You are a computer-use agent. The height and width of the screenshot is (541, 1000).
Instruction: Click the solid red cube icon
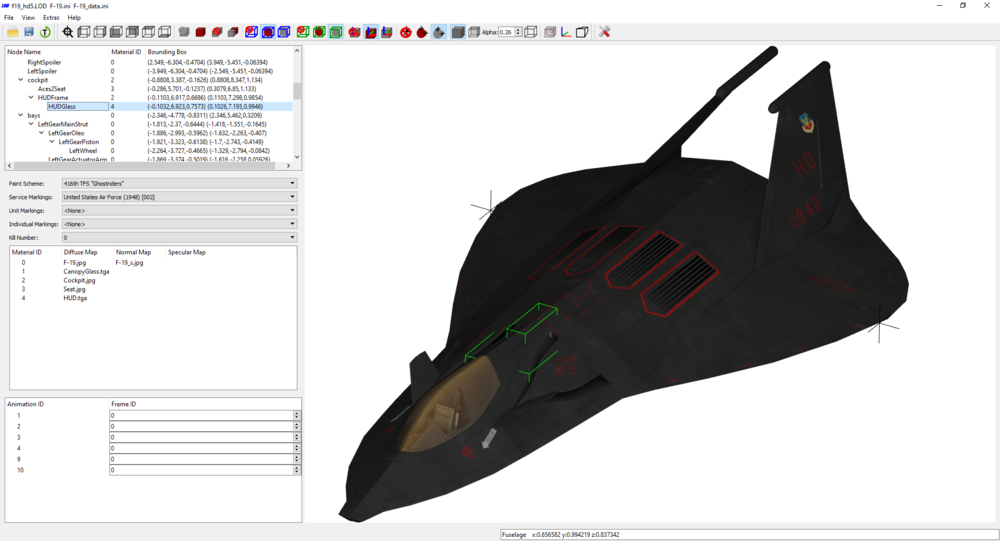tap(200, 32)
